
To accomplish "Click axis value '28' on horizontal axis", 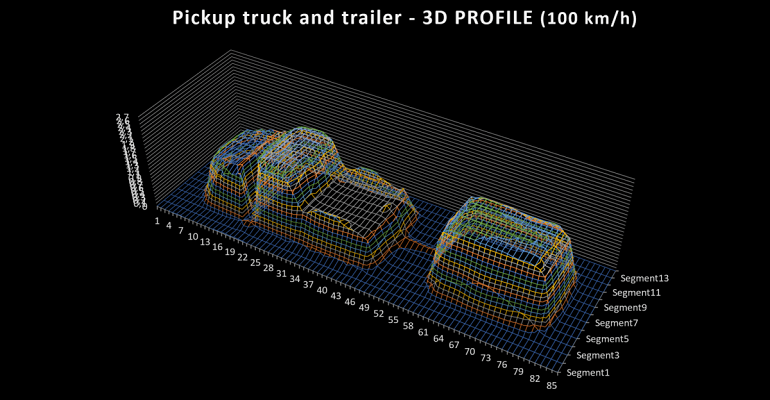I will 268,267.
